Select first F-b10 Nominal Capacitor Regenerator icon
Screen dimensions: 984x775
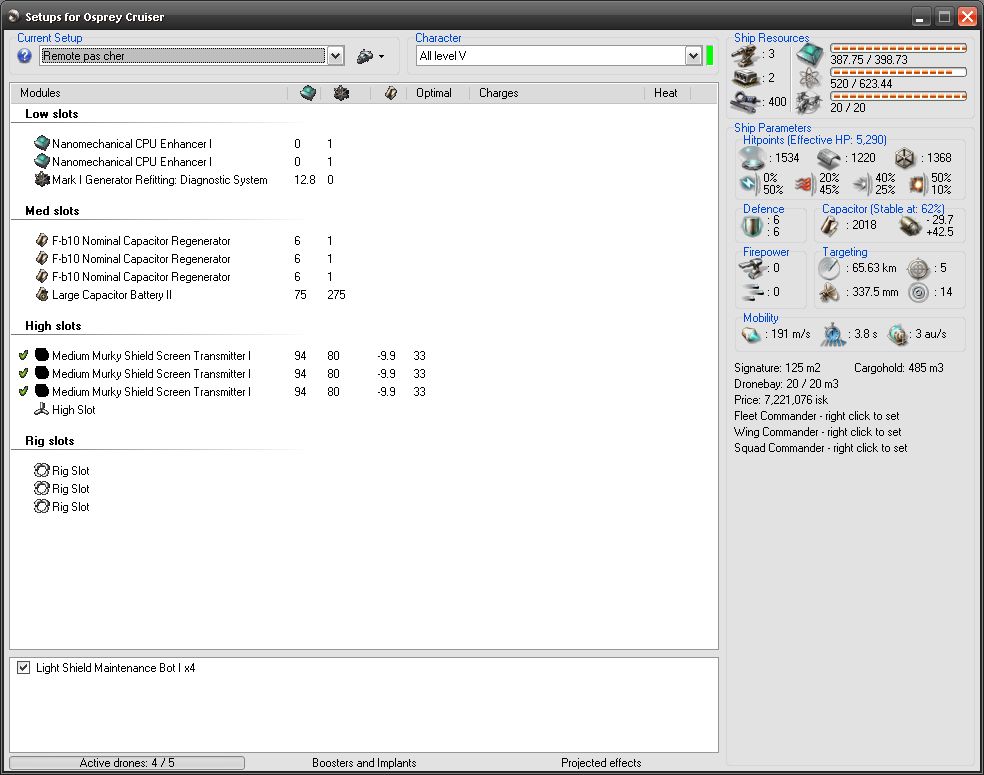[x=42, y=240]
